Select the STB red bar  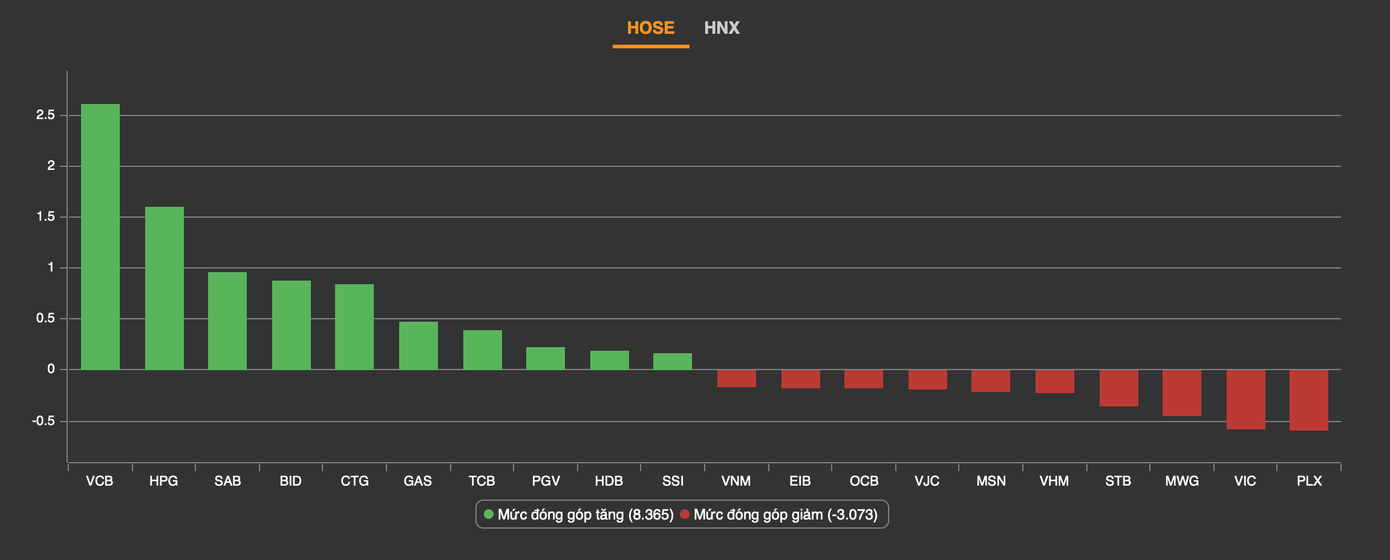1118,388
